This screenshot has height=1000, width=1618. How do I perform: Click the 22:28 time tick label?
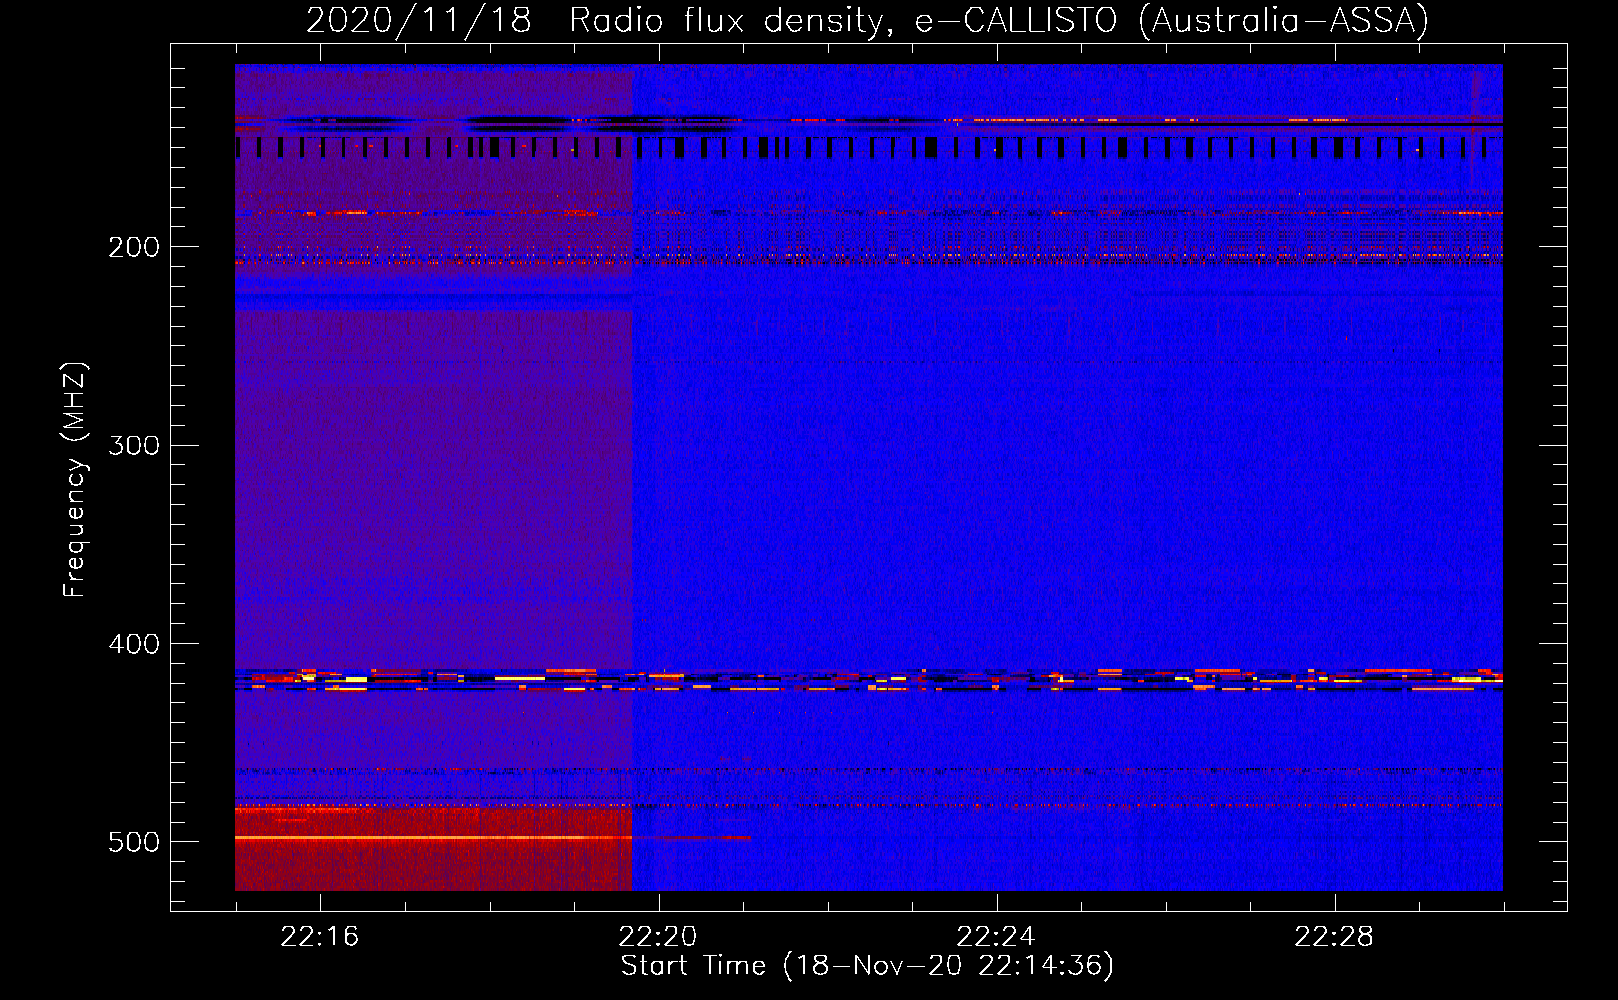point(1334,937)
